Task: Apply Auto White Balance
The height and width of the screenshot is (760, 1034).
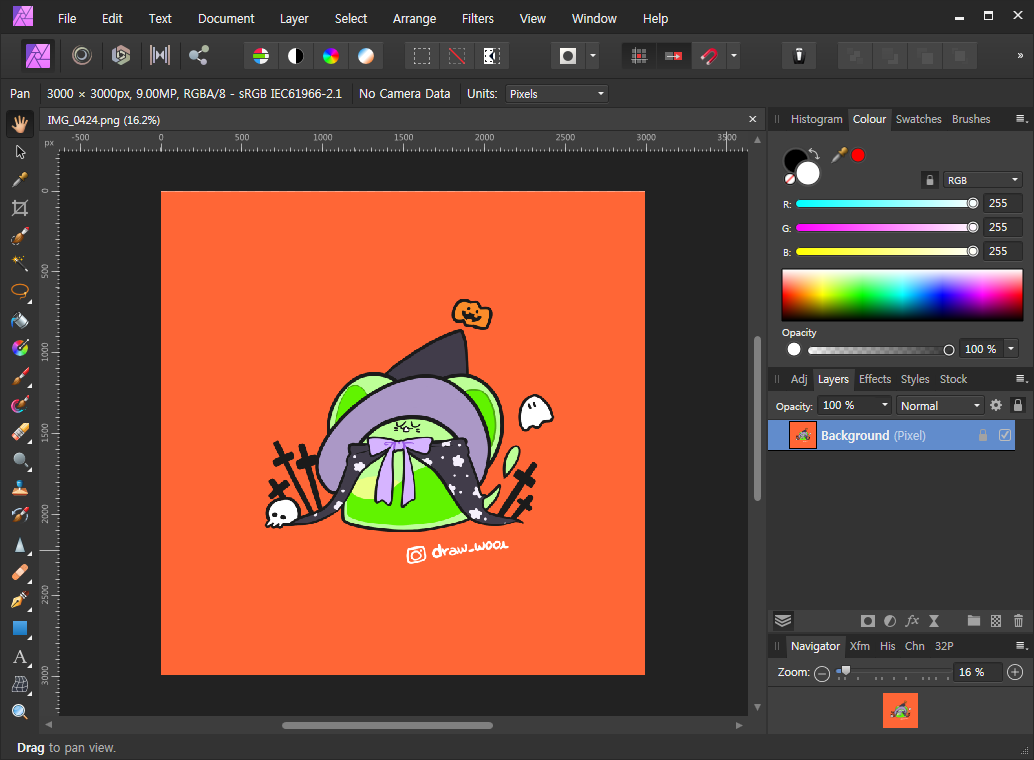Action: point(366,56)
